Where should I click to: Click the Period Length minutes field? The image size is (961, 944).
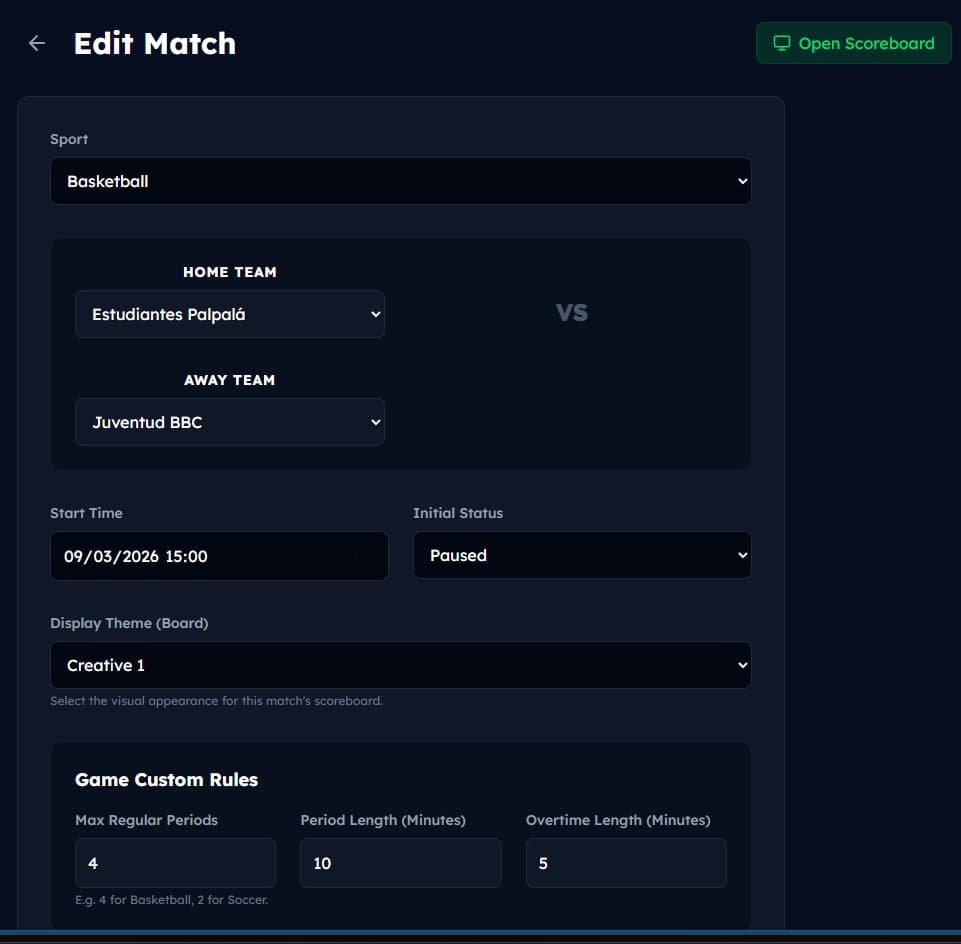[400, 863]
